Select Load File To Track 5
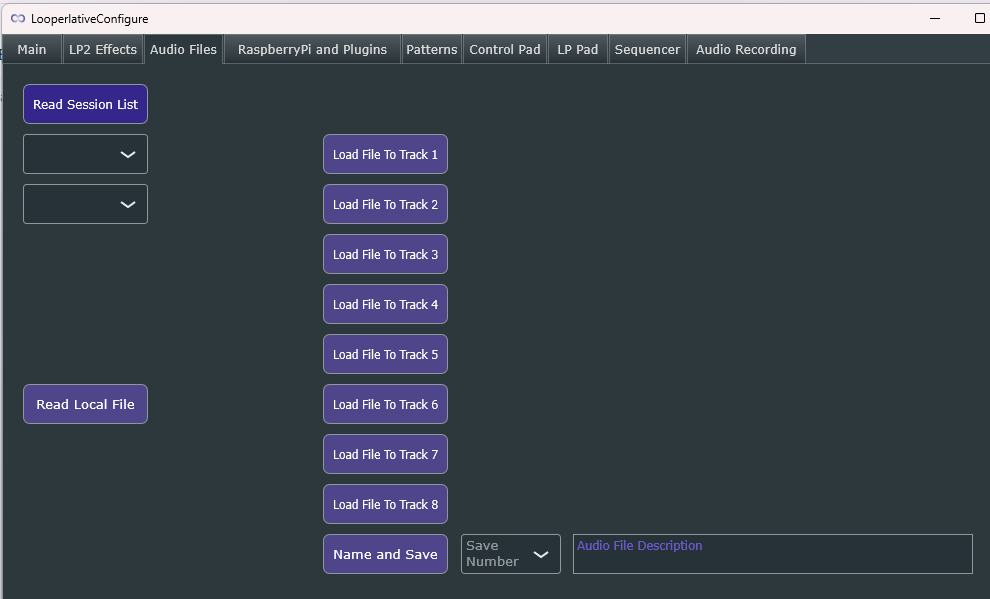This screenshot has height=599, width=990. pyautogui.click(x=385, y=354)
